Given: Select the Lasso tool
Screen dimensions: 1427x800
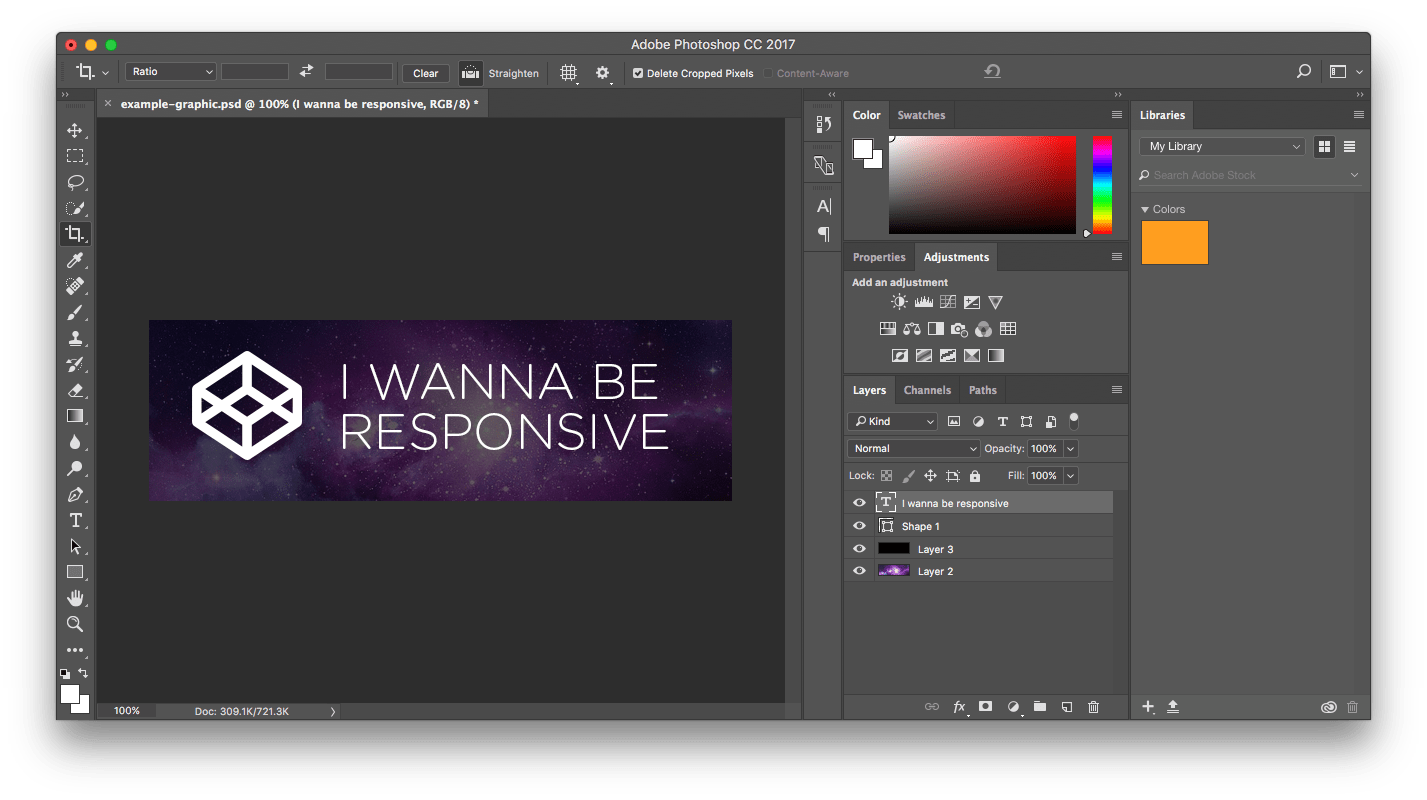Looking at the screenshot, I should click(x=75, y=182).
